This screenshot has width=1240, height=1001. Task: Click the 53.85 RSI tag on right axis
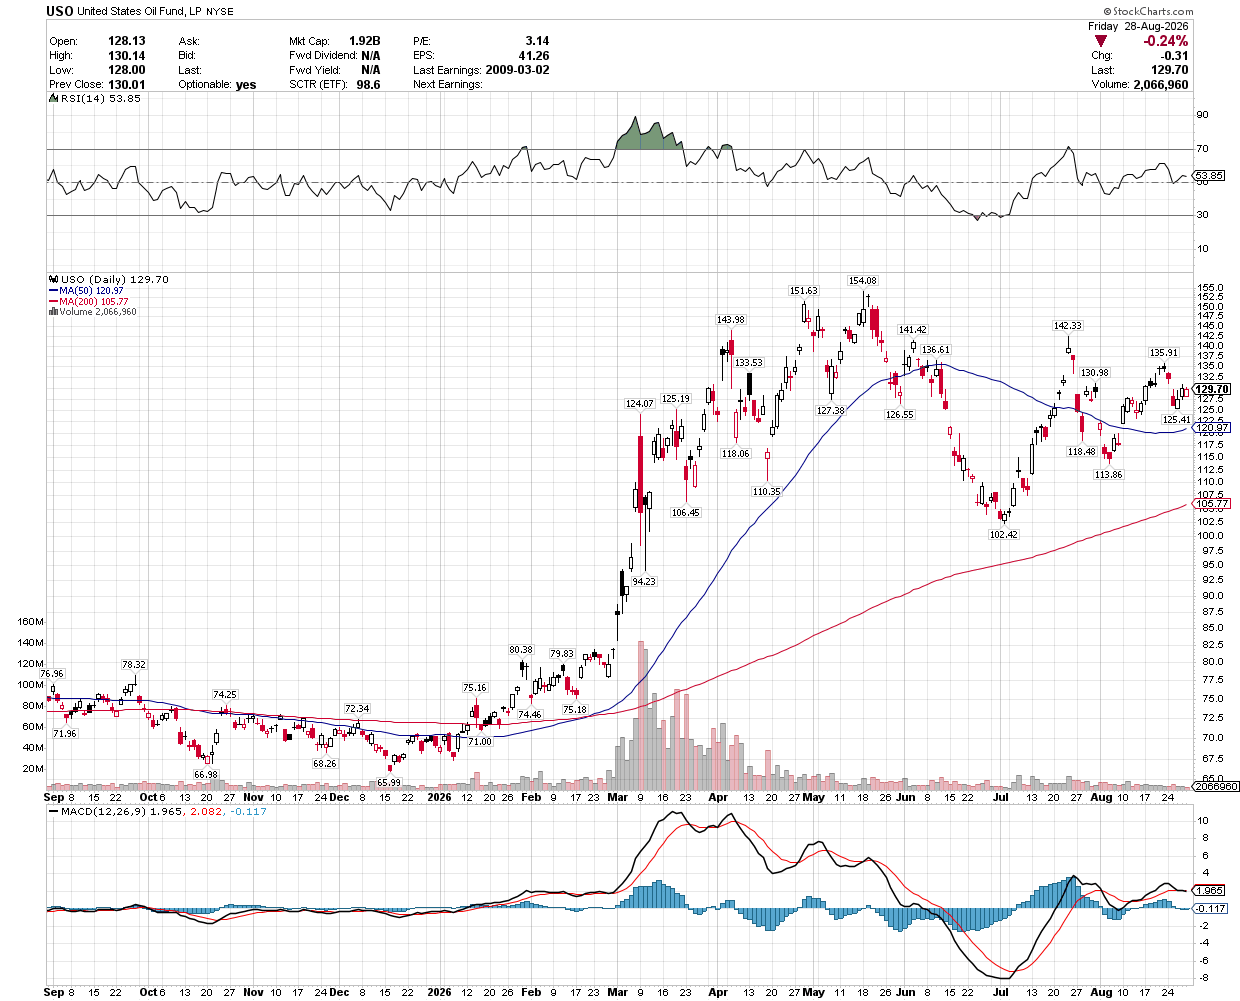tap(1209, 176)
